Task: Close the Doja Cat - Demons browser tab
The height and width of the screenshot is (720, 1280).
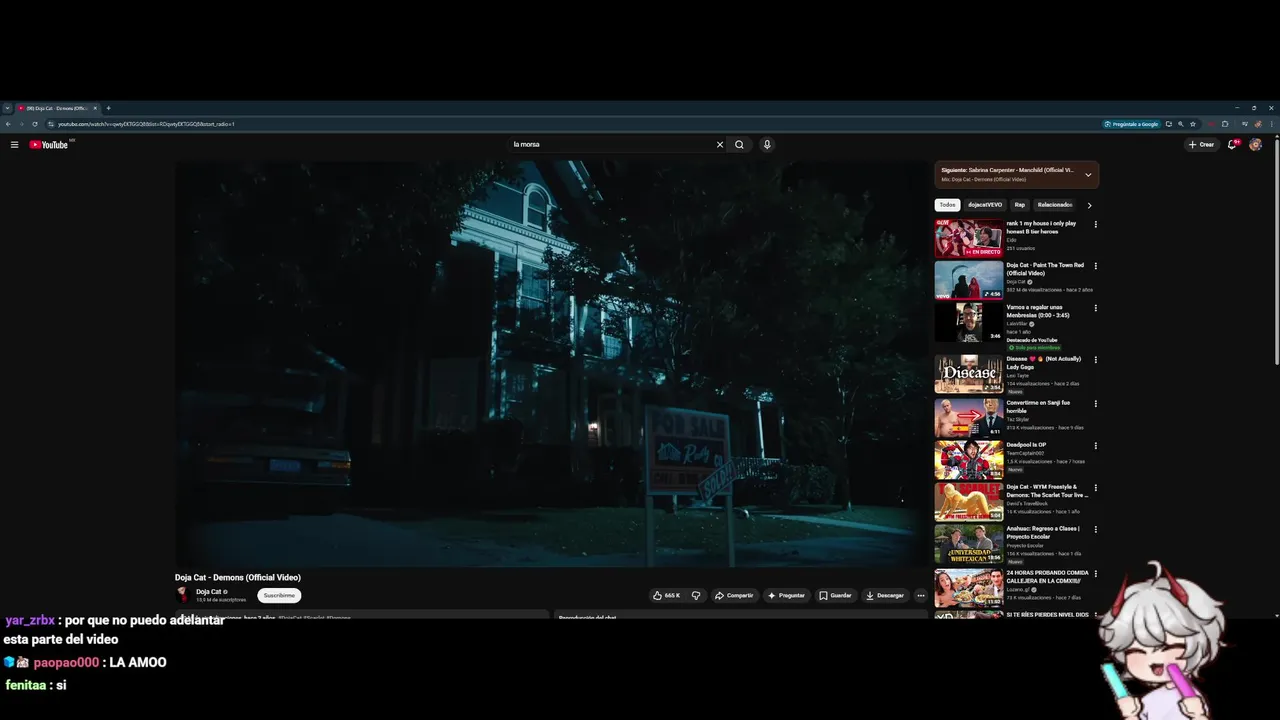Action: coord(95,108)
